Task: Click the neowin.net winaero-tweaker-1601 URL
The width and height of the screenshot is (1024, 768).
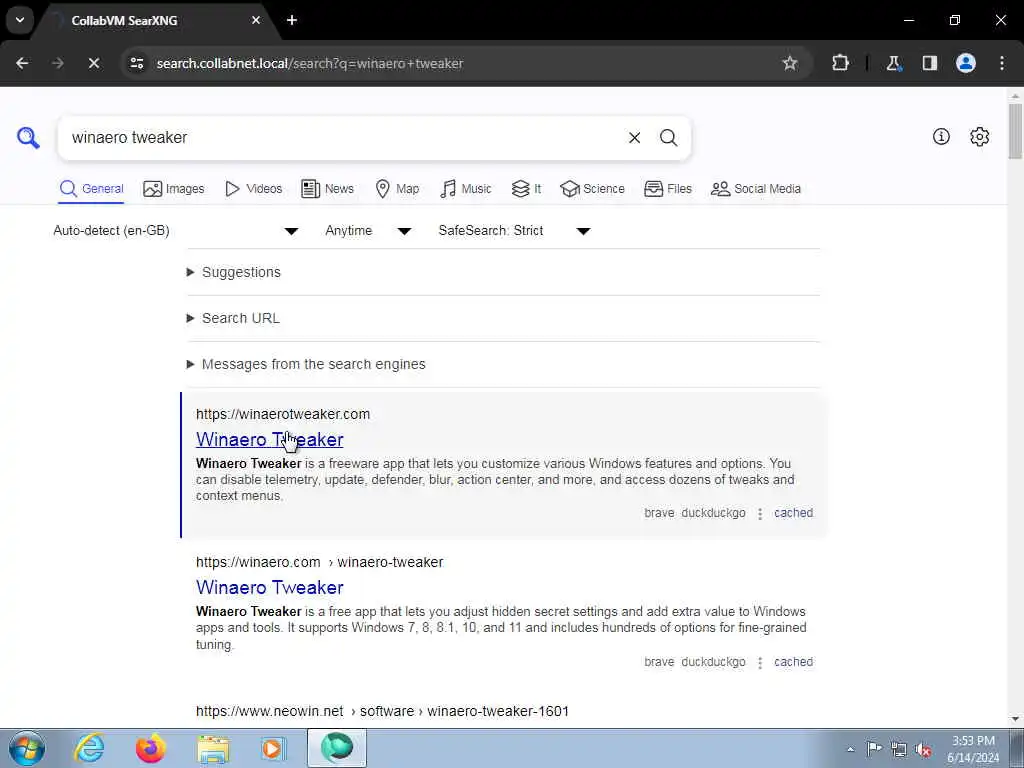Action: point(382,711)
